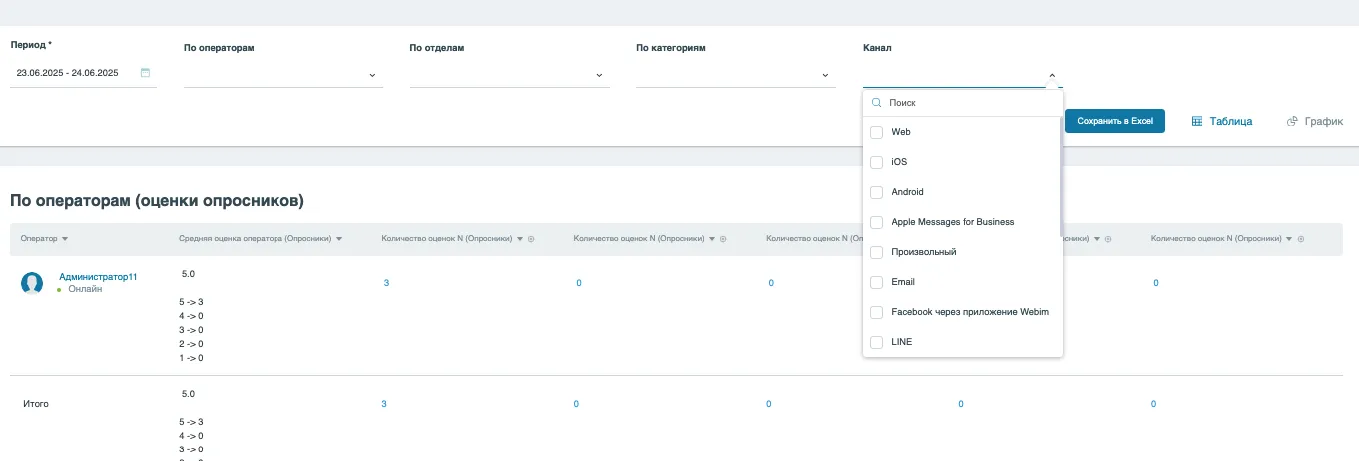Viewport: 1359px width, 461px height.
Task: Select the Android channel checkbox
Action: [877, 192]
